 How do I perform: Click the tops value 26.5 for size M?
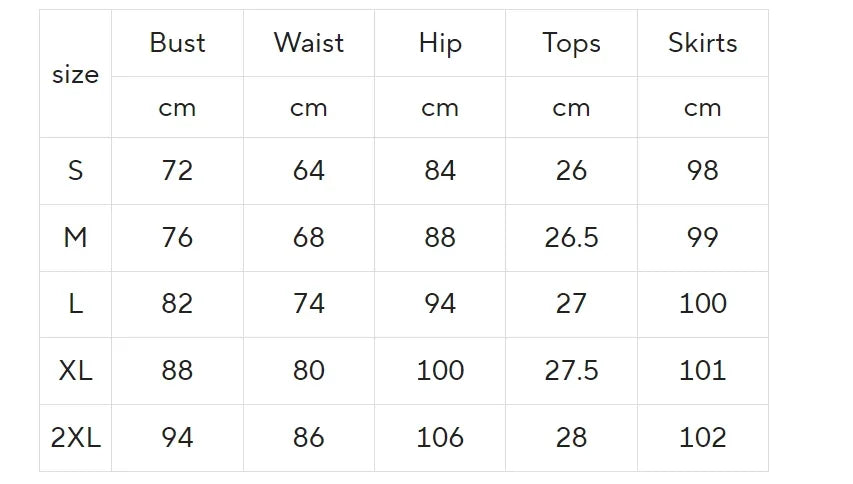(571, 238)
